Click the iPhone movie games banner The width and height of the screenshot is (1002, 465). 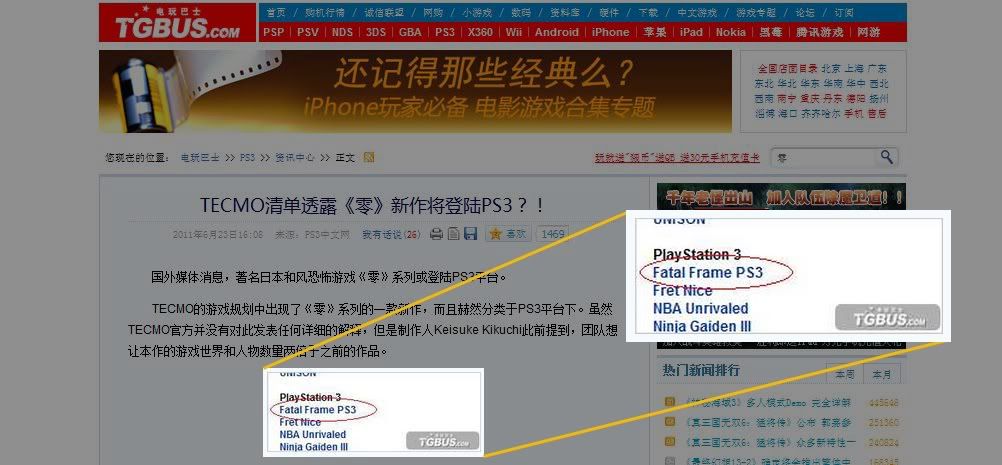415,91
